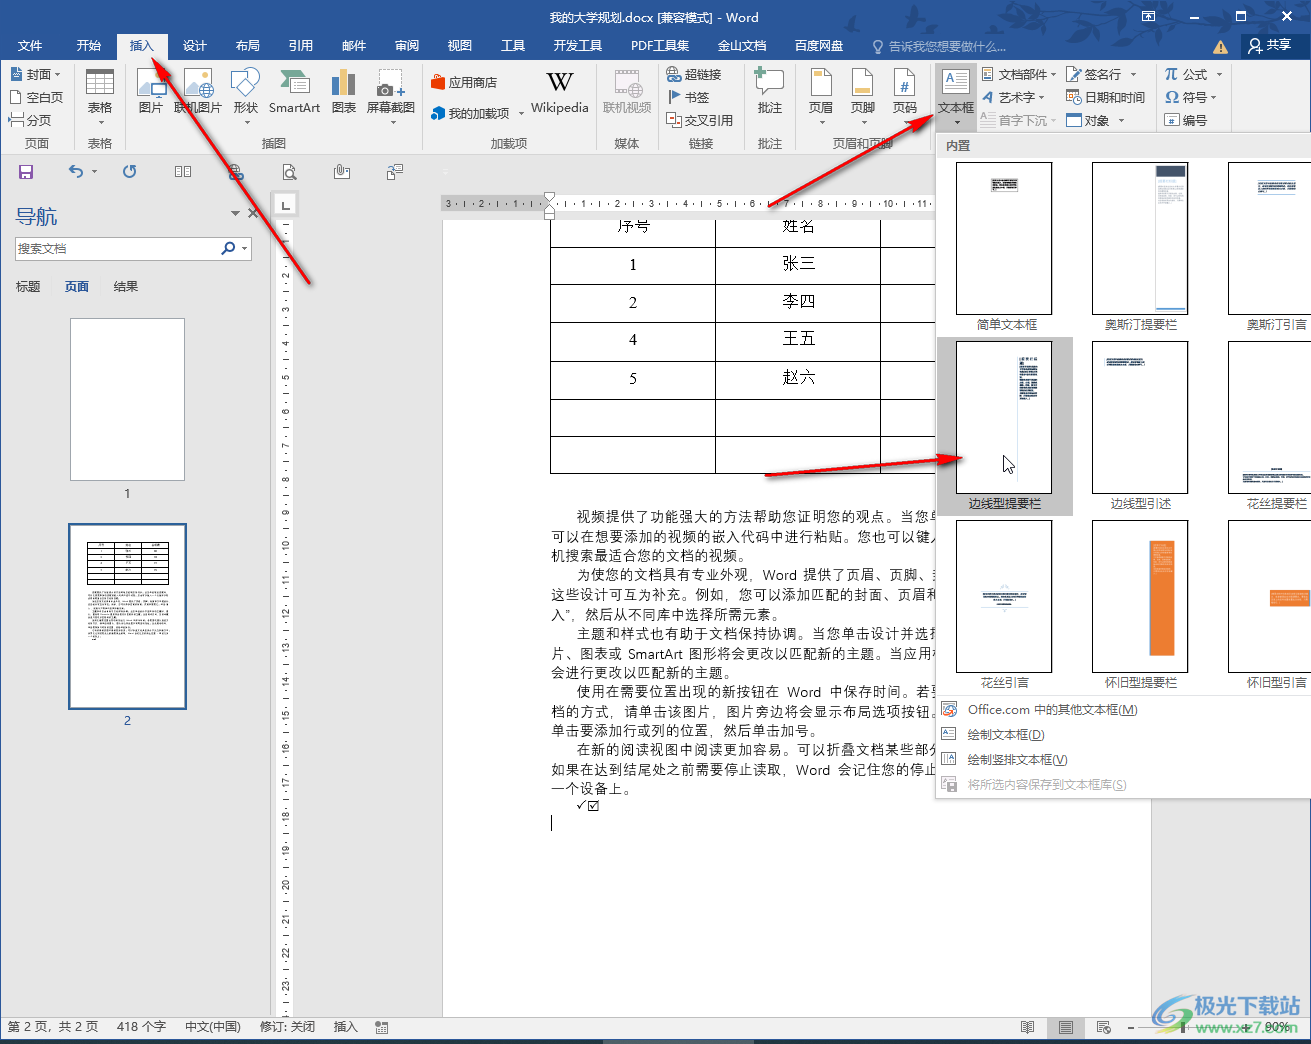This screenshot has width=1311, height=1044.
Task: Expand 我的加载项 dropdown arrow
Action: tap(521, 113)
